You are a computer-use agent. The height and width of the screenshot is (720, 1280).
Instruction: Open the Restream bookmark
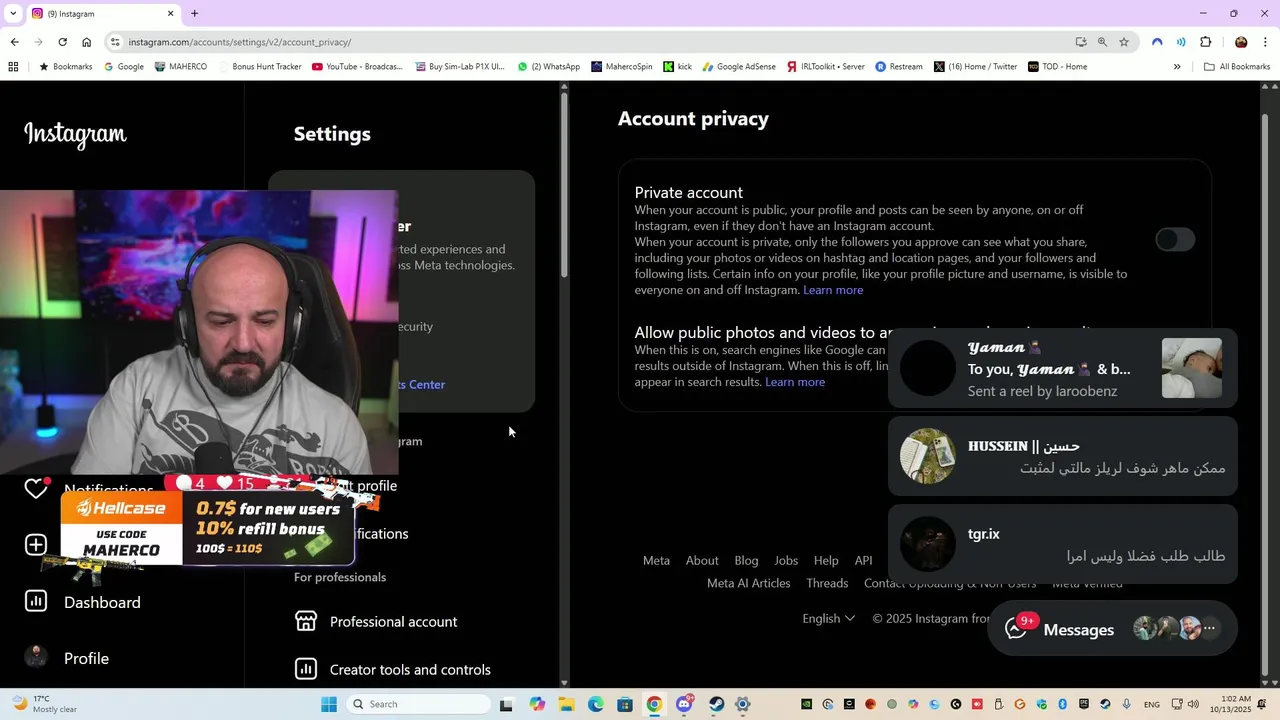click(x=899, y=67)
